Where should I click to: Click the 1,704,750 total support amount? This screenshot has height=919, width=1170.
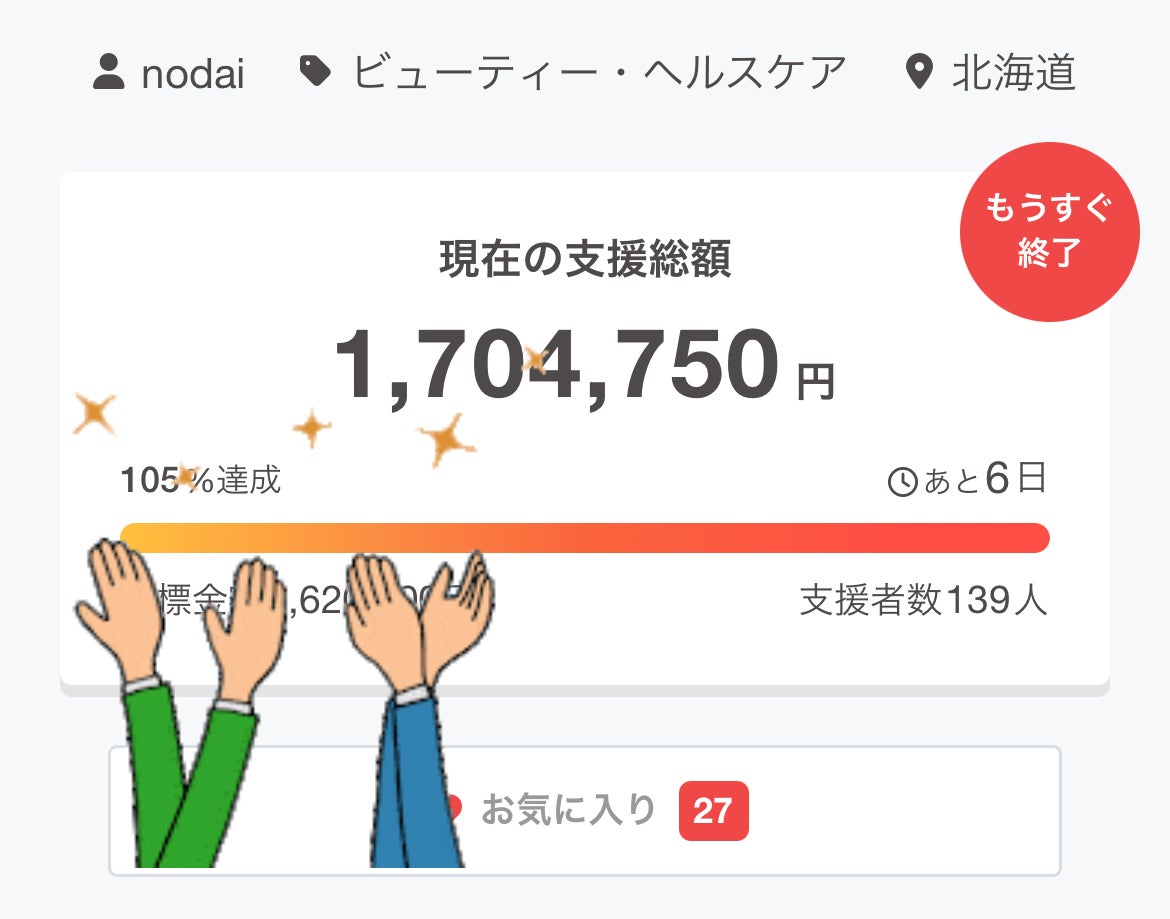(556, 365)
